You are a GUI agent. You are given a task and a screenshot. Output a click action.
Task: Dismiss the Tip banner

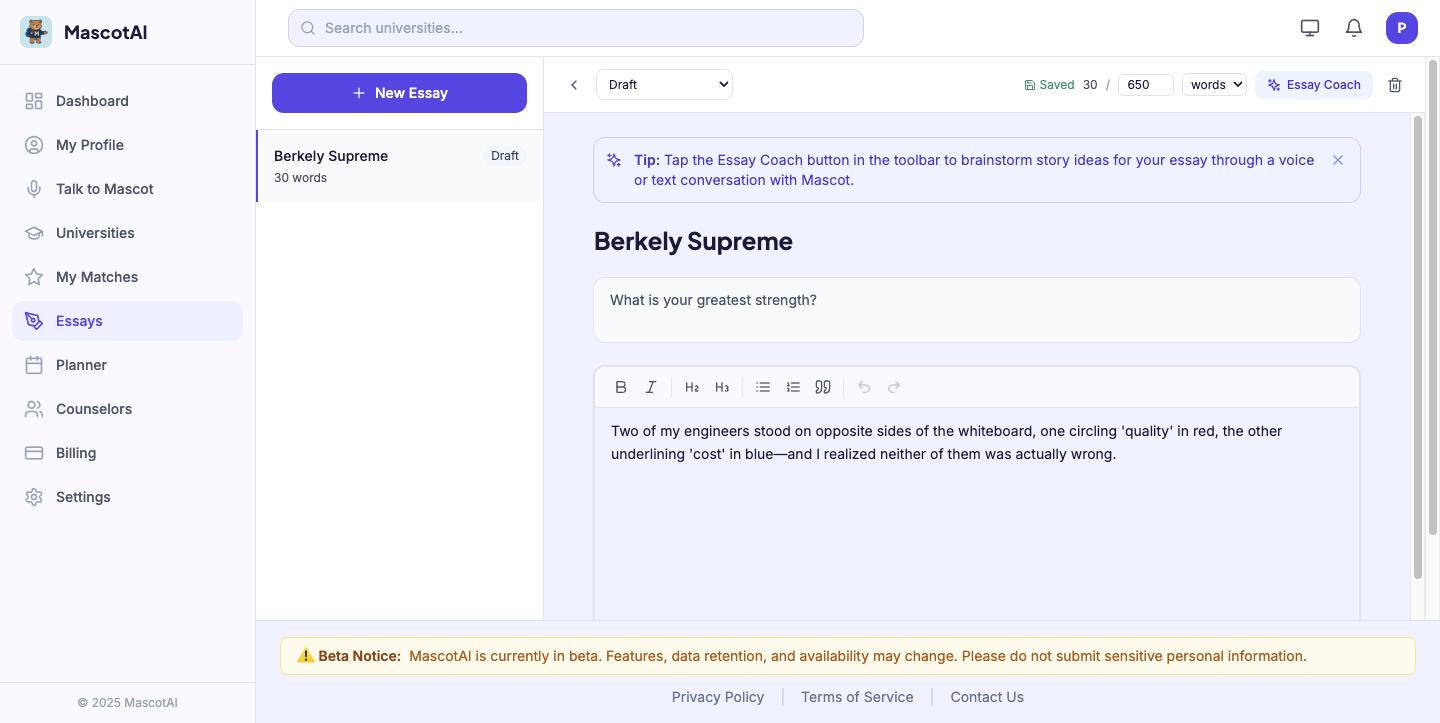pos(1338,160)
